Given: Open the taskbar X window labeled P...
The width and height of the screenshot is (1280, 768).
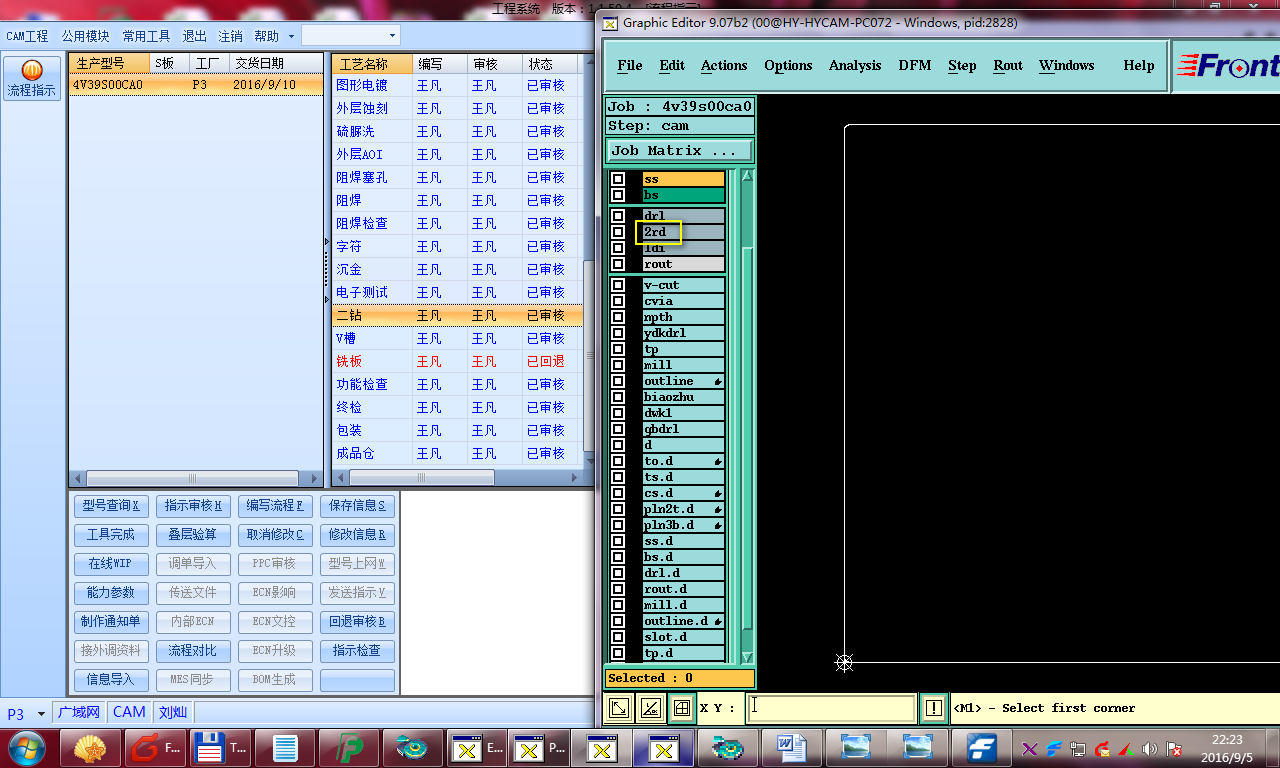Looking at the screenshot, I should [540, 748].
